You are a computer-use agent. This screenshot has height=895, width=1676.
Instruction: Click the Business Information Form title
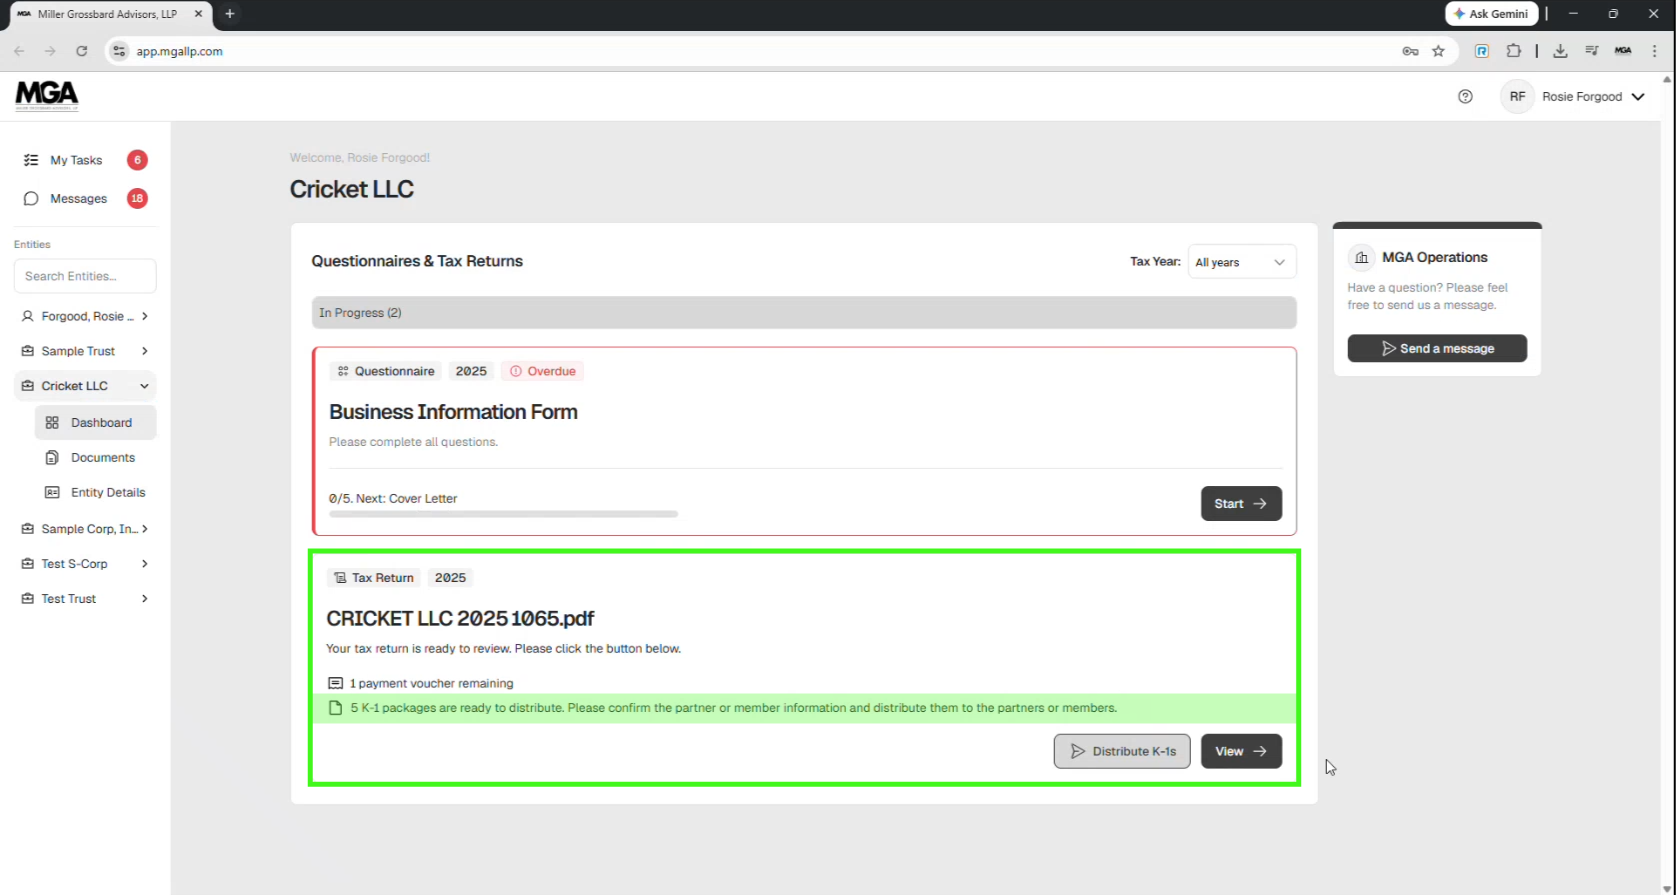pyautogui.click(x=453, y=412)
